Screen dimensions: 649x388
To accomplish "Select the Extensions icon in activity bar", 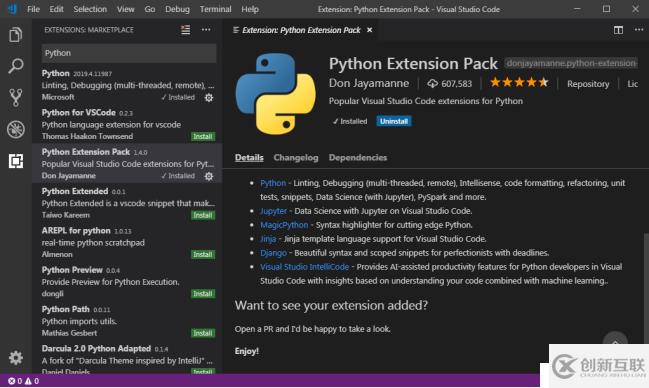I will coord(16,161).
